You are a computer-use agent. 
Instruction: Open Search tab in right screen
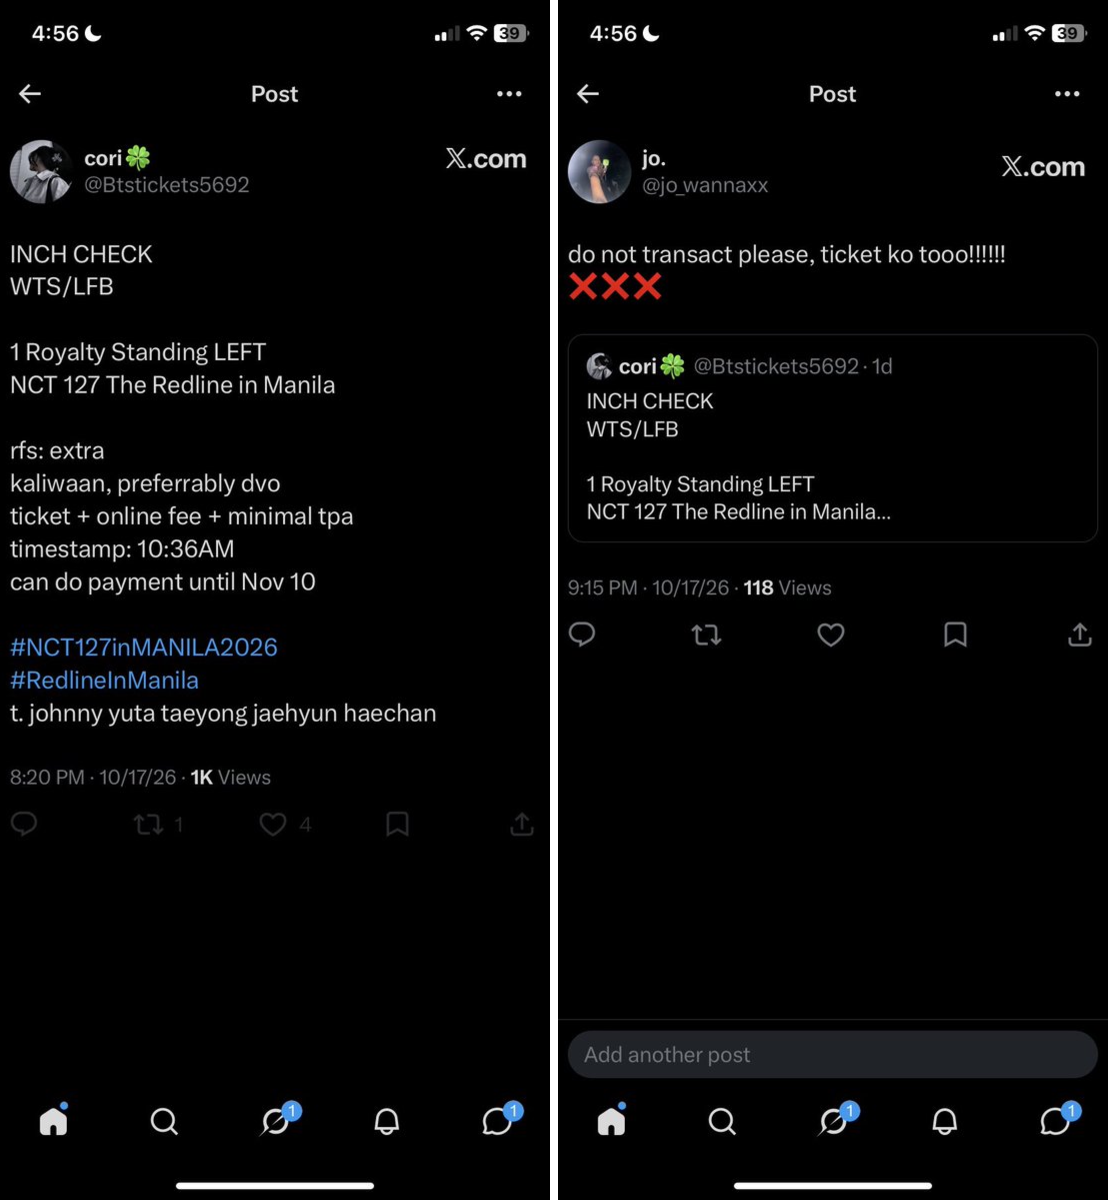point(722,1121)
